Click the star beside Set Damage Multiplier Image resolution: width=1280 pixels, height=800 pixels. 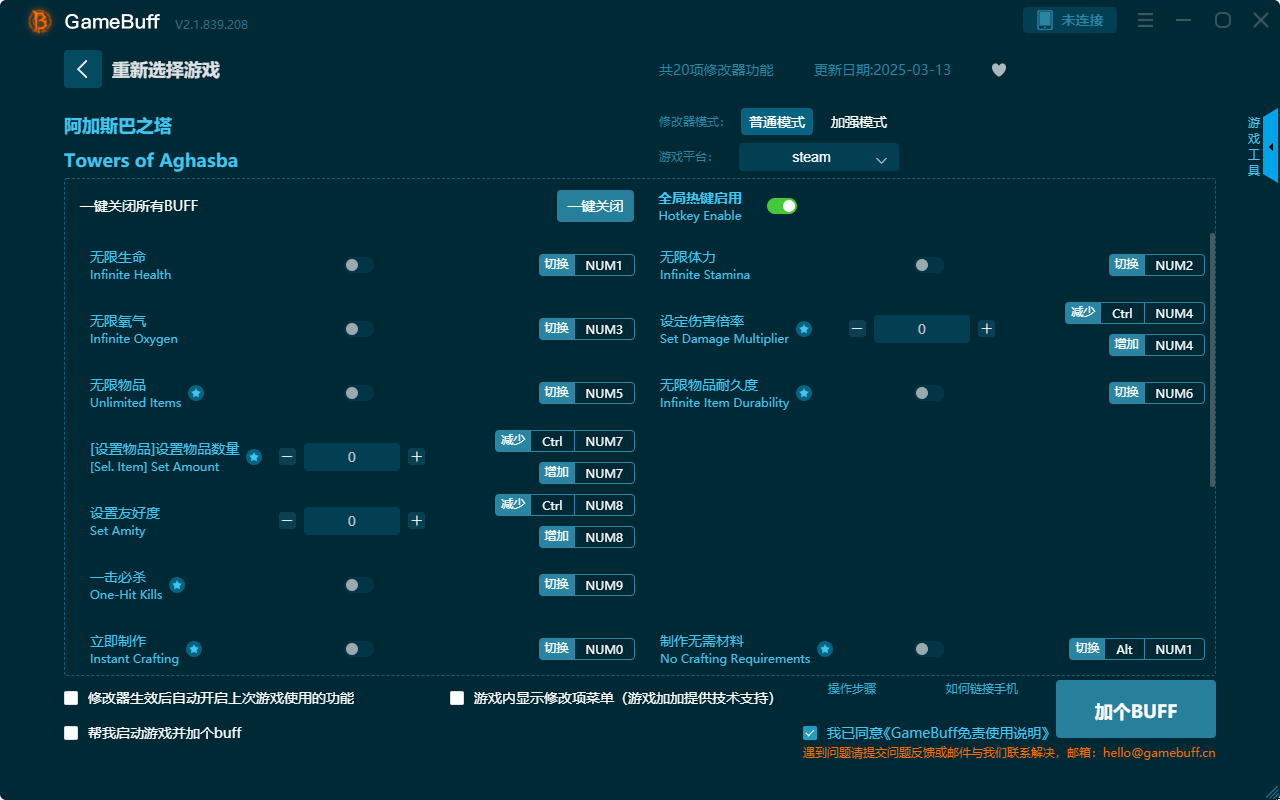tap(803, 330)
